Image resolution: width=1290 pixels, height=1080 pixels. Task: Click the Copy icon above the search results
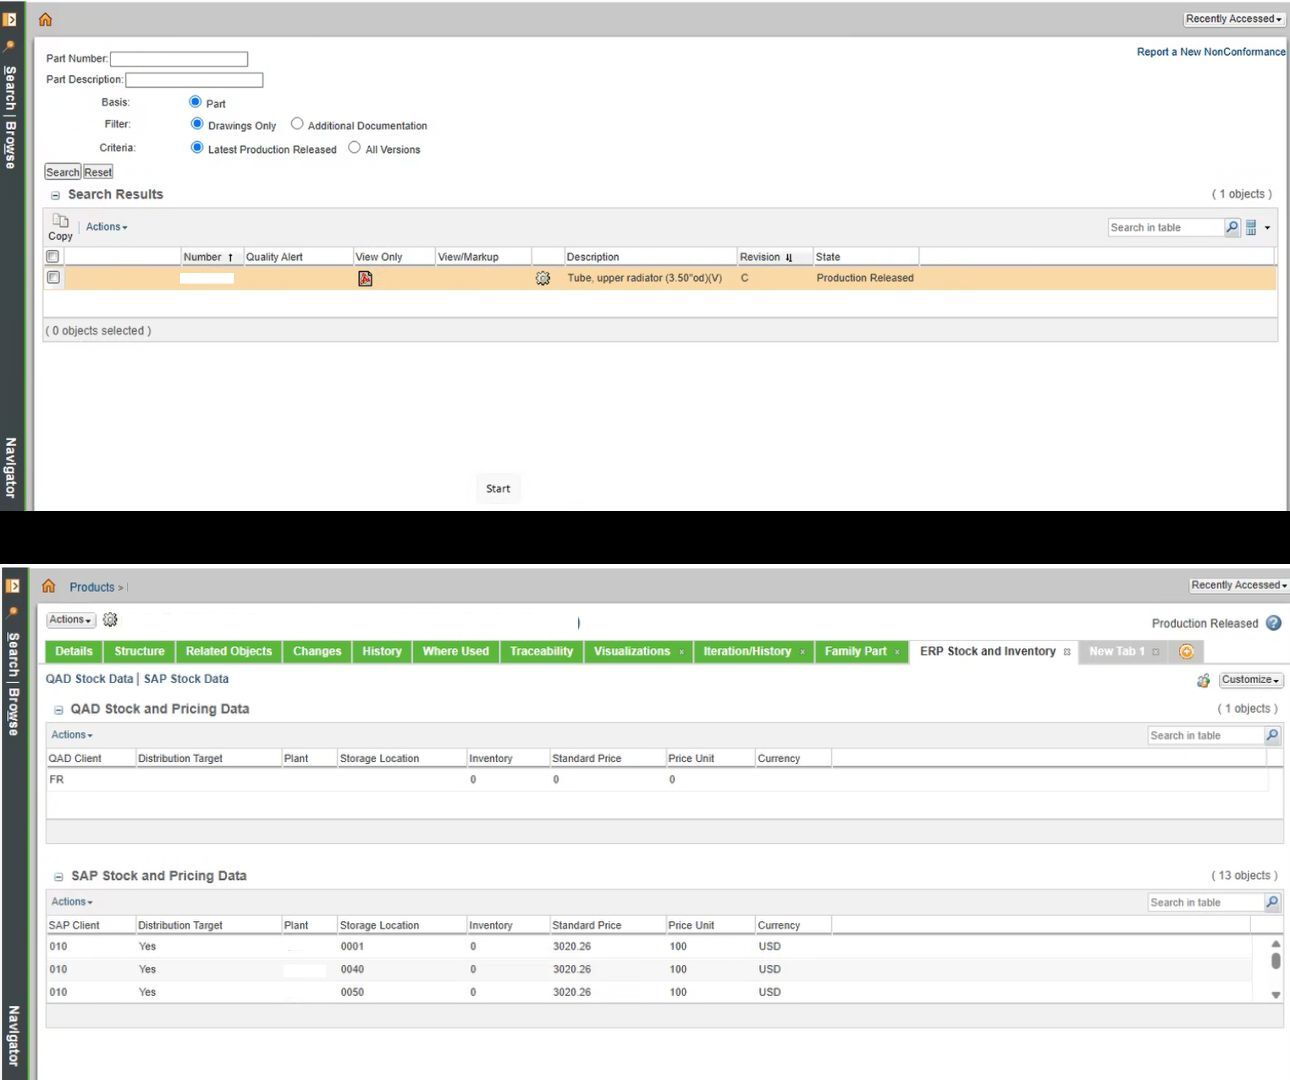59,221
